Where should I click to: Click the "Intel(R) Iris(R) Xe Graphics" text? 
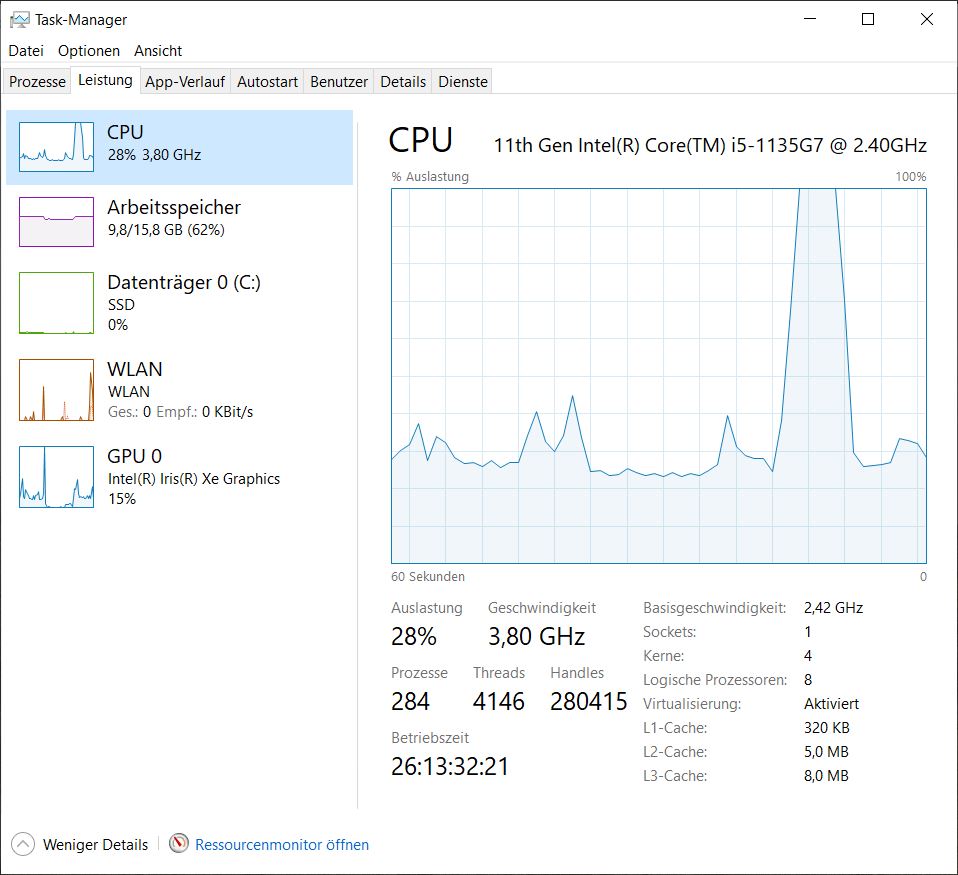coord(194,478)
